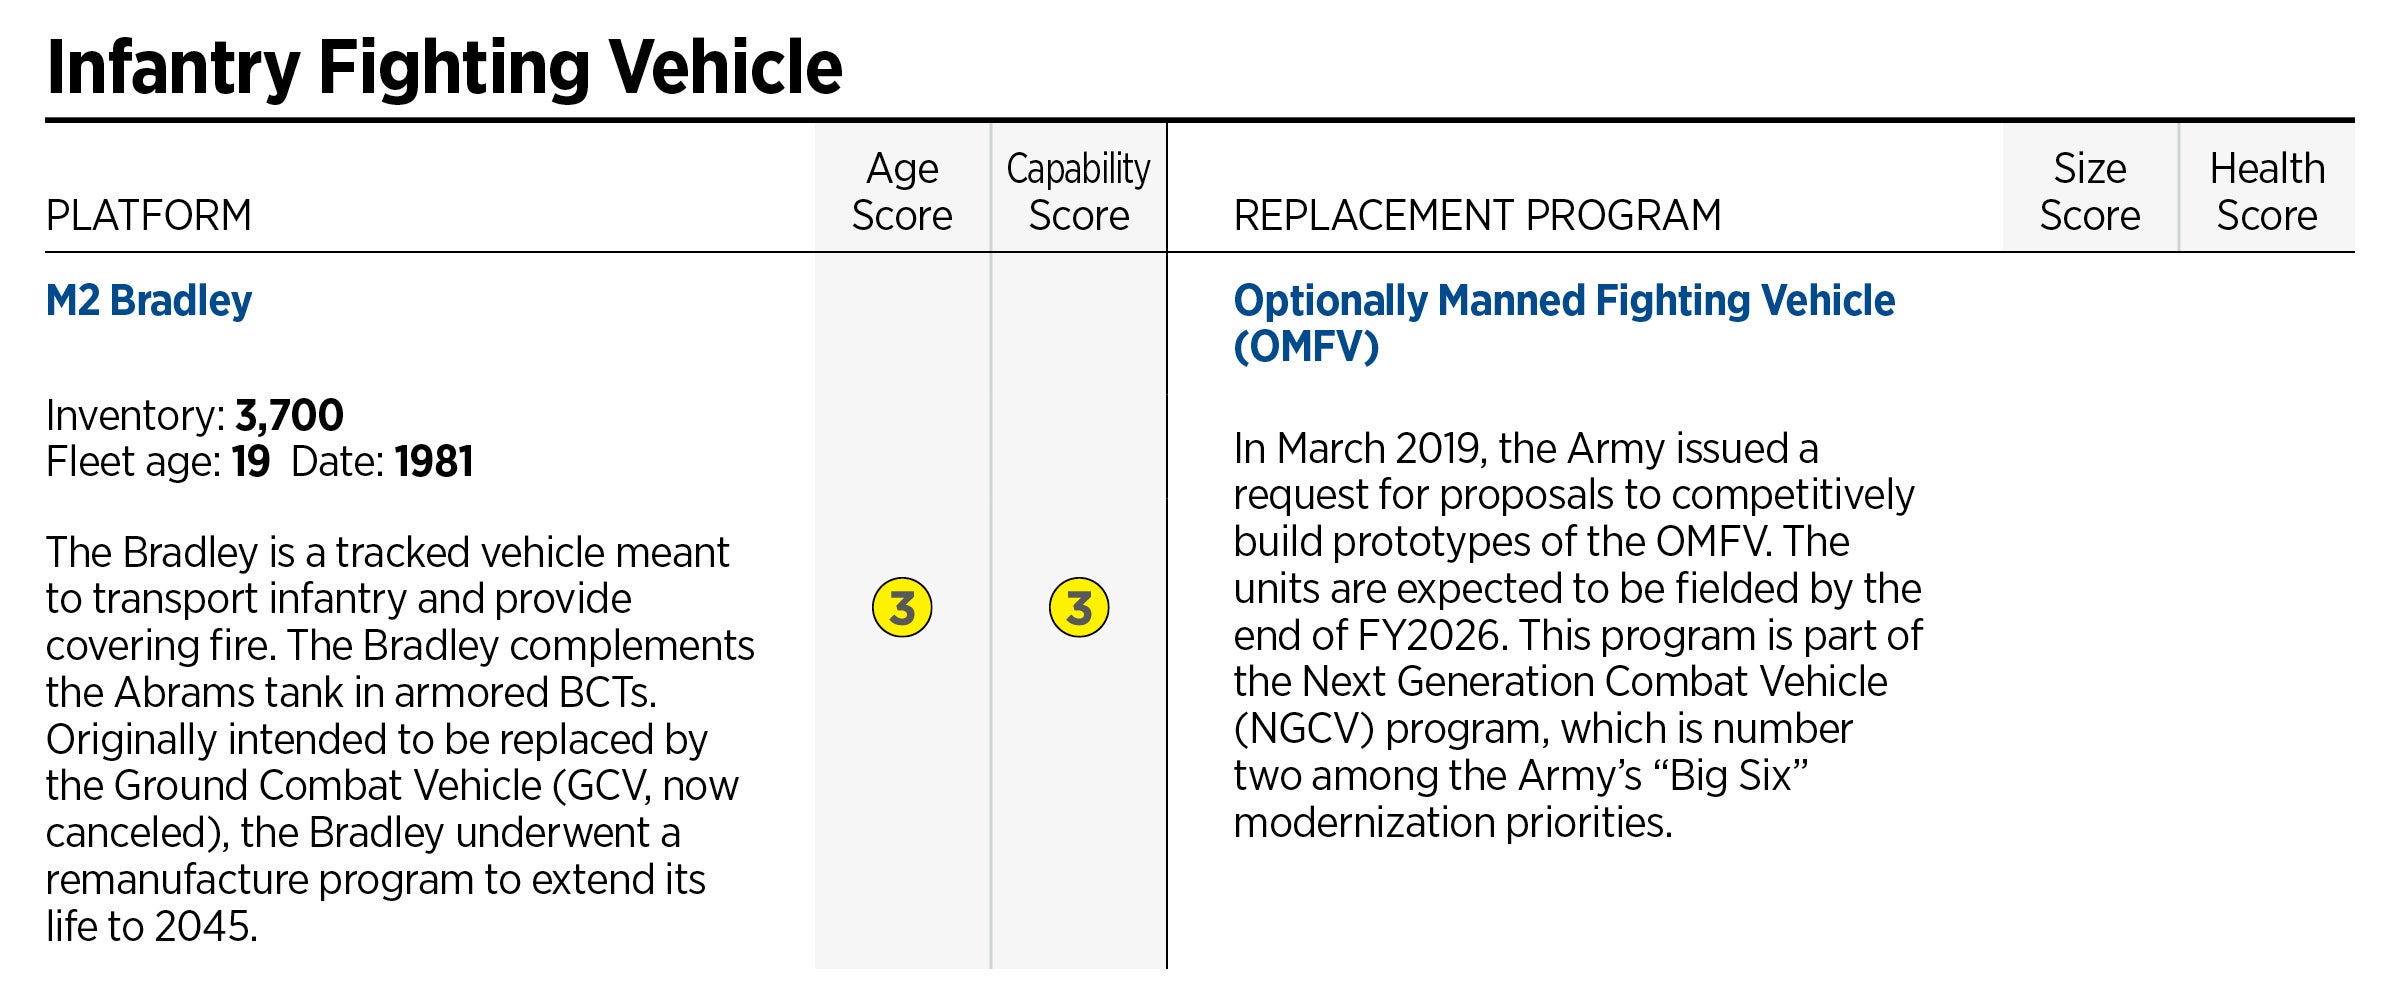Viewport: 2400px width, 997px height.
Task: Click the date value 1981
Action: point(433,462)
